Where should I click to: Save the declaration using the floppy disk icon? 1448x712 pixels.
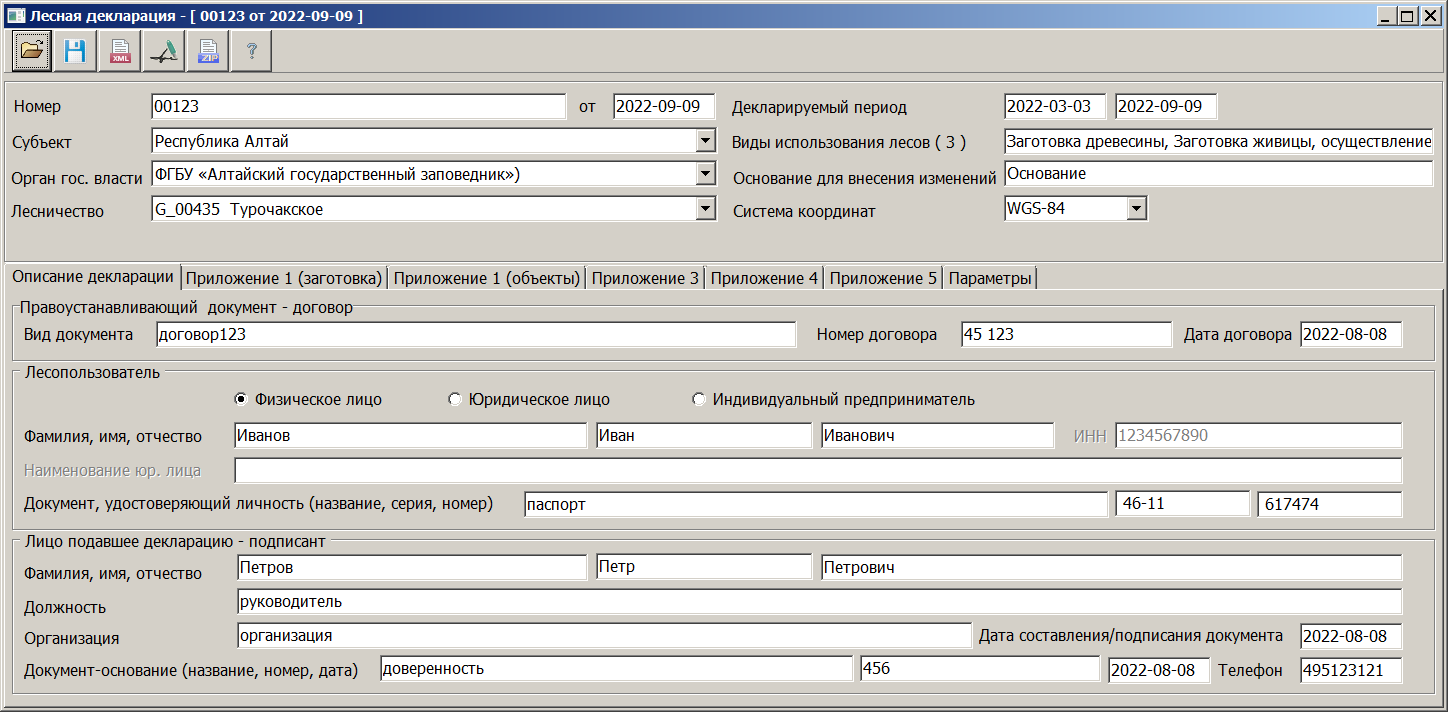[75, 51]
